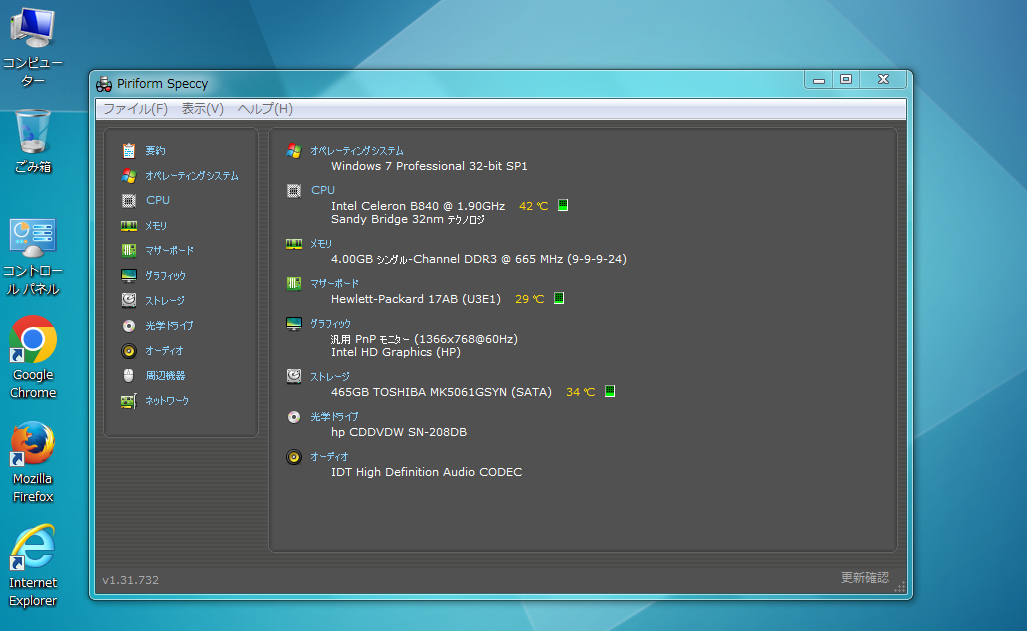
Task: Click the マザーボード heading link in summary
Action: pyautogui.click(x=335, y=284)
